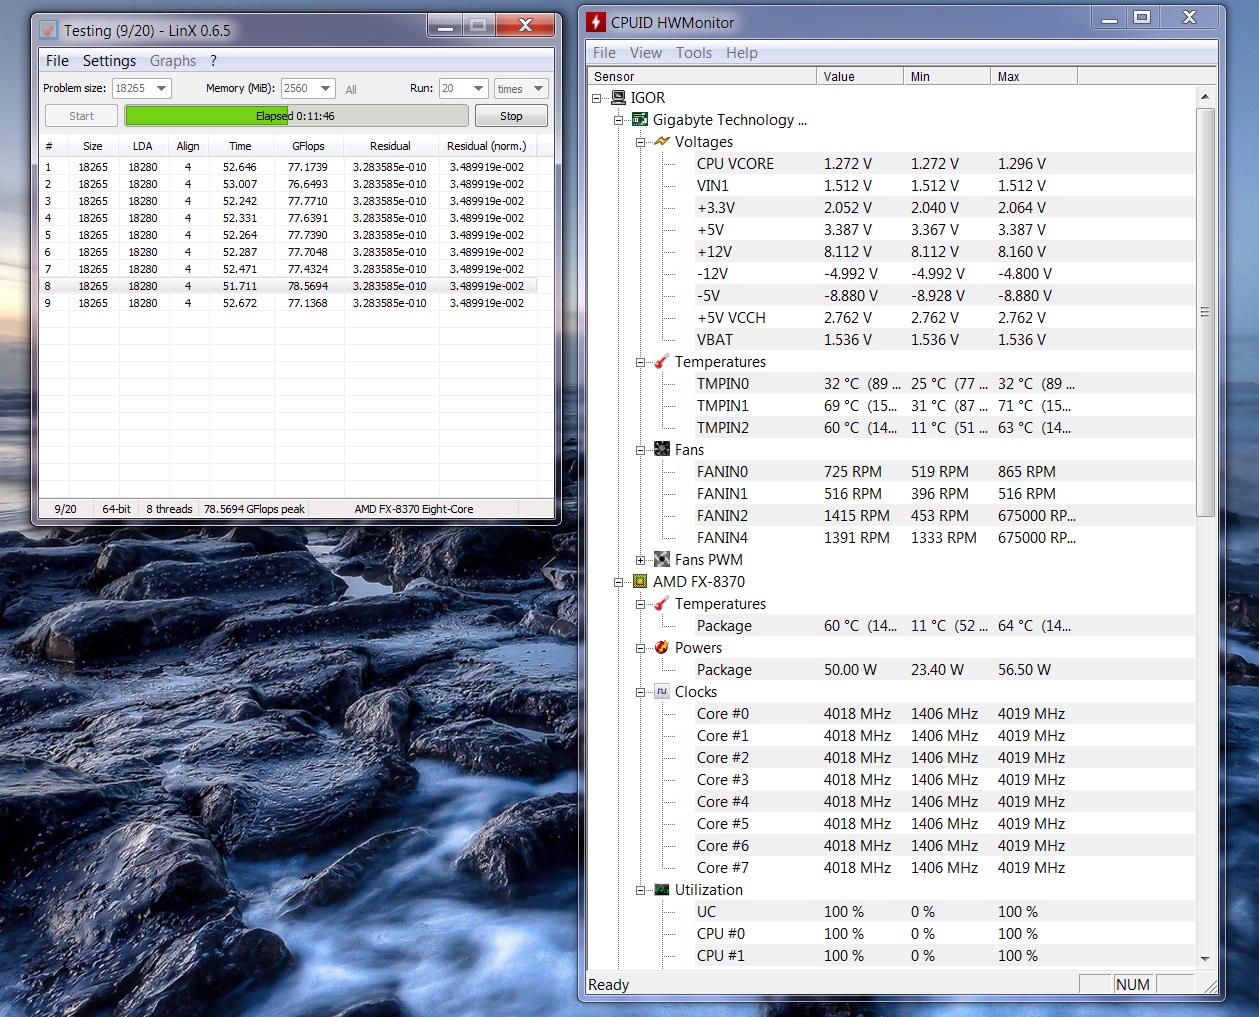Open the LinX question mark help menu
Image resolution: width=1259 pixels, height=1017 pixels.
point(213,61)
